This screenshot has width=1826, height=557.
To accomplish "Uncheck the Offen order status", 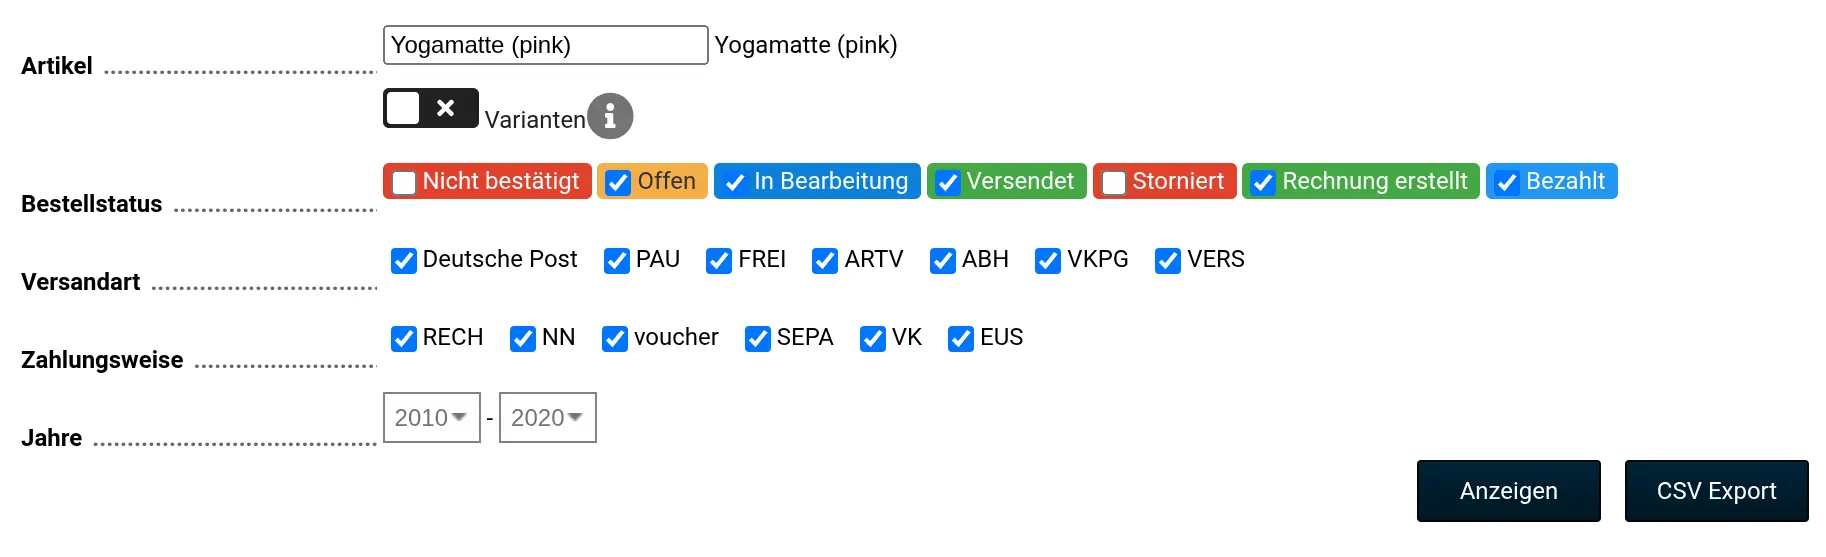I will [x=618, y=183].
